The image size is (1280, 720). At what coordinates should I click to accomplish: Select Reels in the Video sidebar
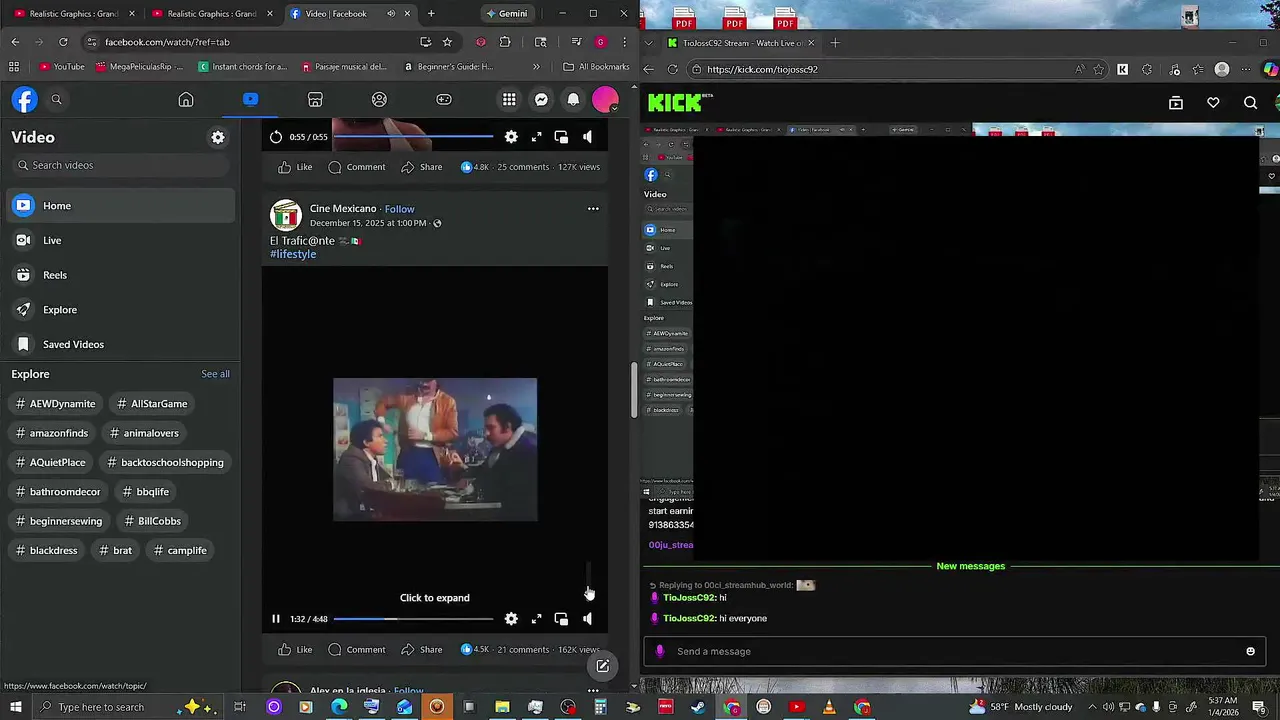[120, 275]
